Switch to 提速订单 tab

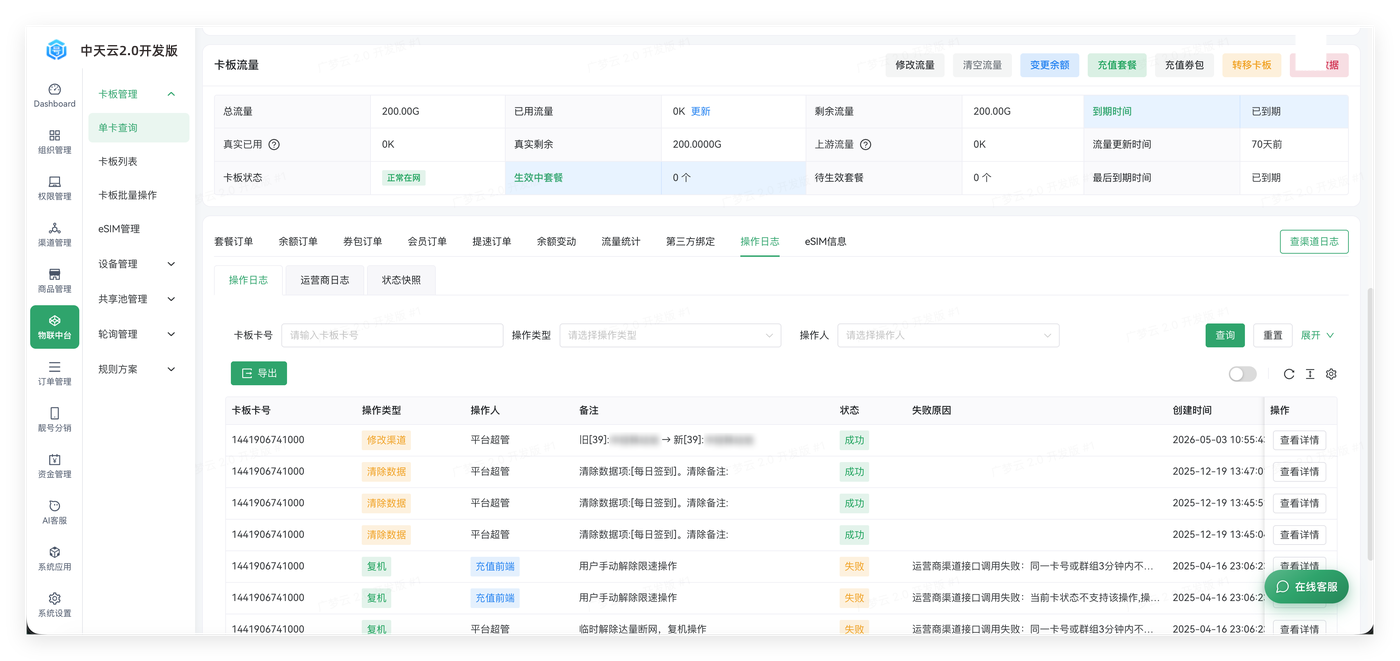[492, 241]
